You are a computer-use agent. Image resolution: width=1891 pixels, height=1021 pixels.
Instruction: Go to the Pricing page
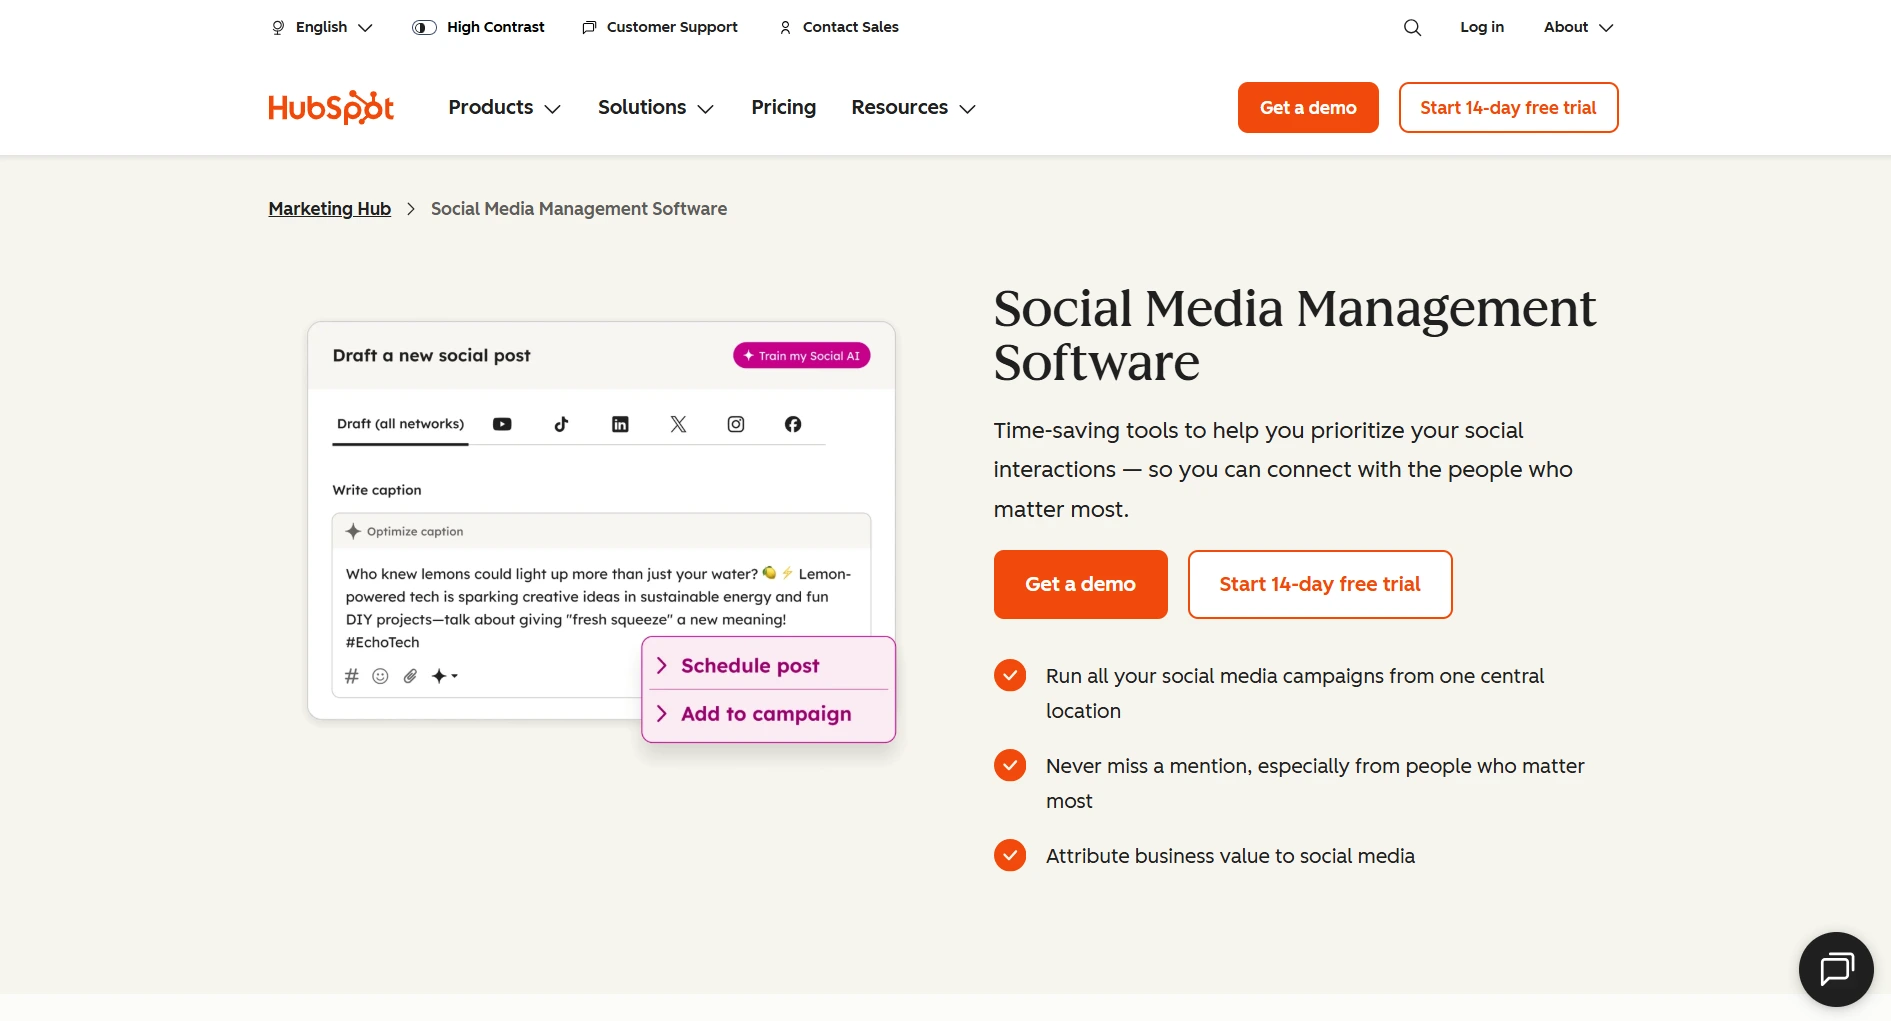(783, 107)
